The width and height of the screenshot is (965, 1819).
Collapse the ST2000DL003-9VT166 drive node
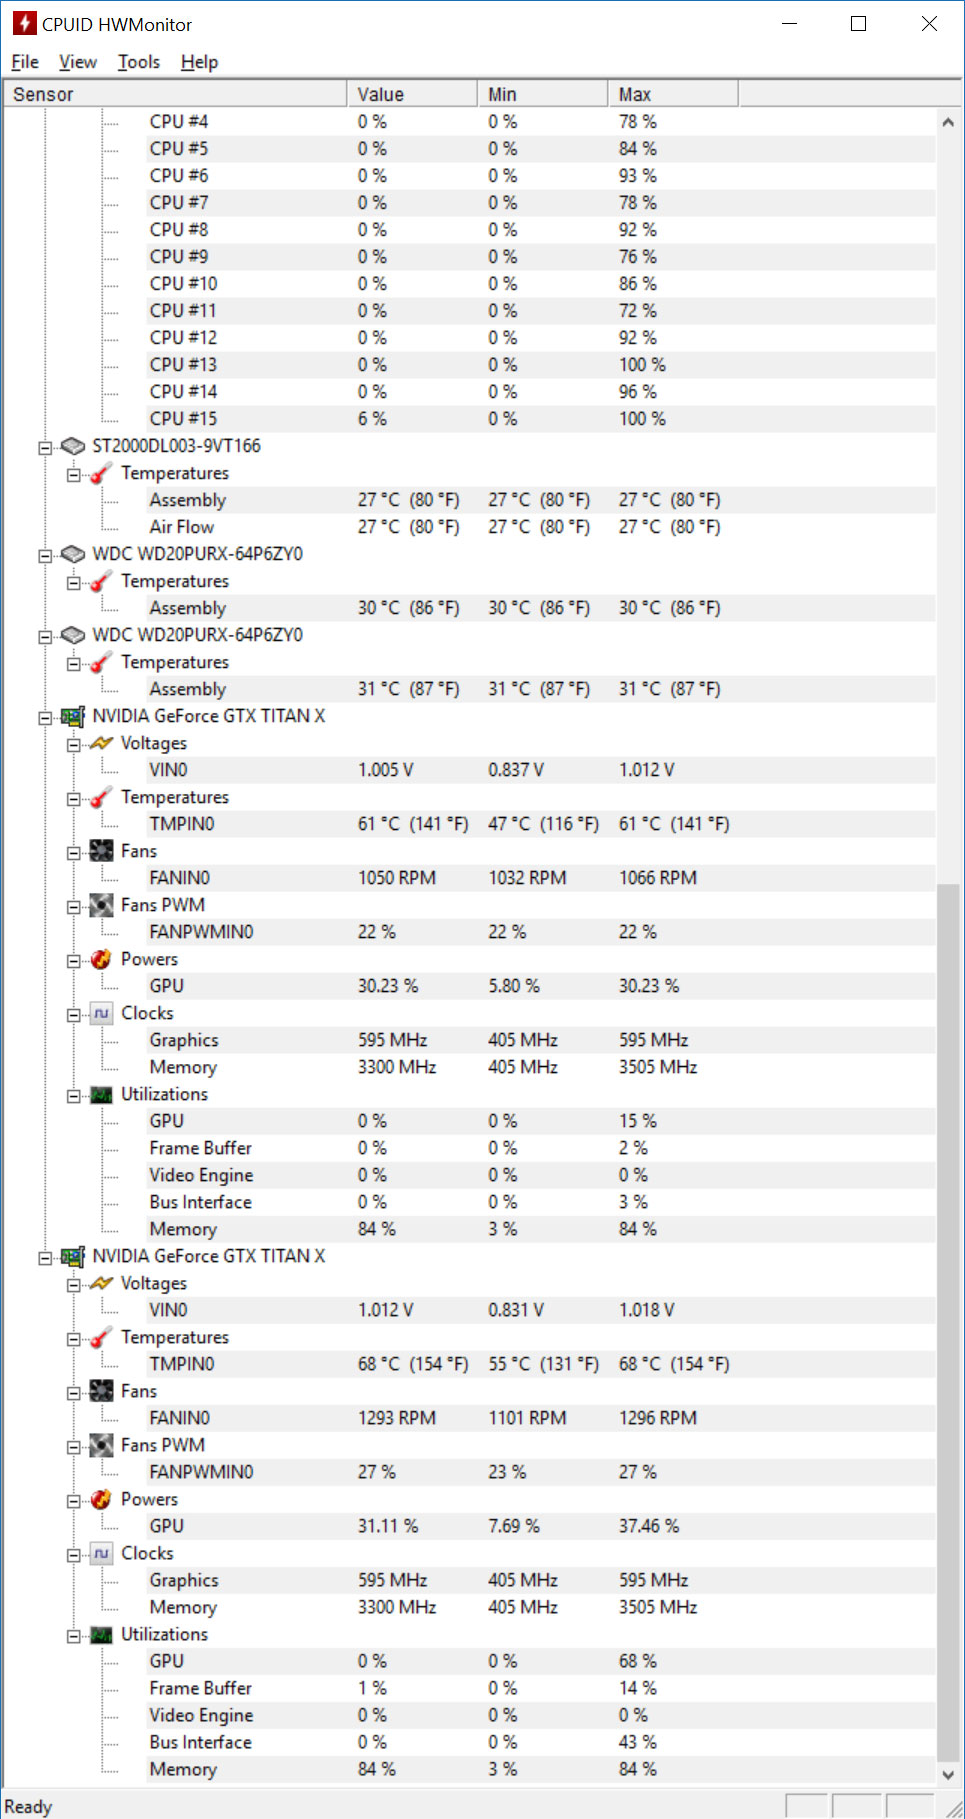(x=45, y=447)
